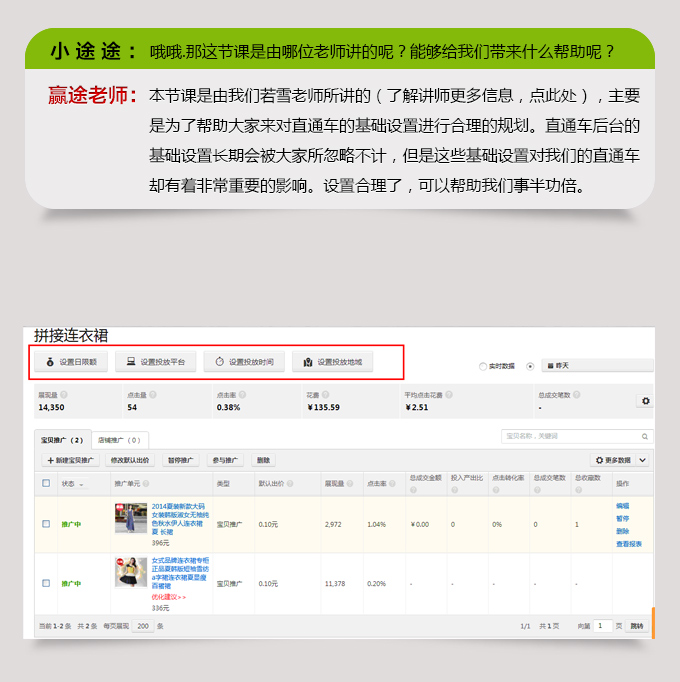The height and width of the screenshot is (682, 680).
Task: Click help icon next to 花费
Action: pyautogui.click(x=325, y=394)
